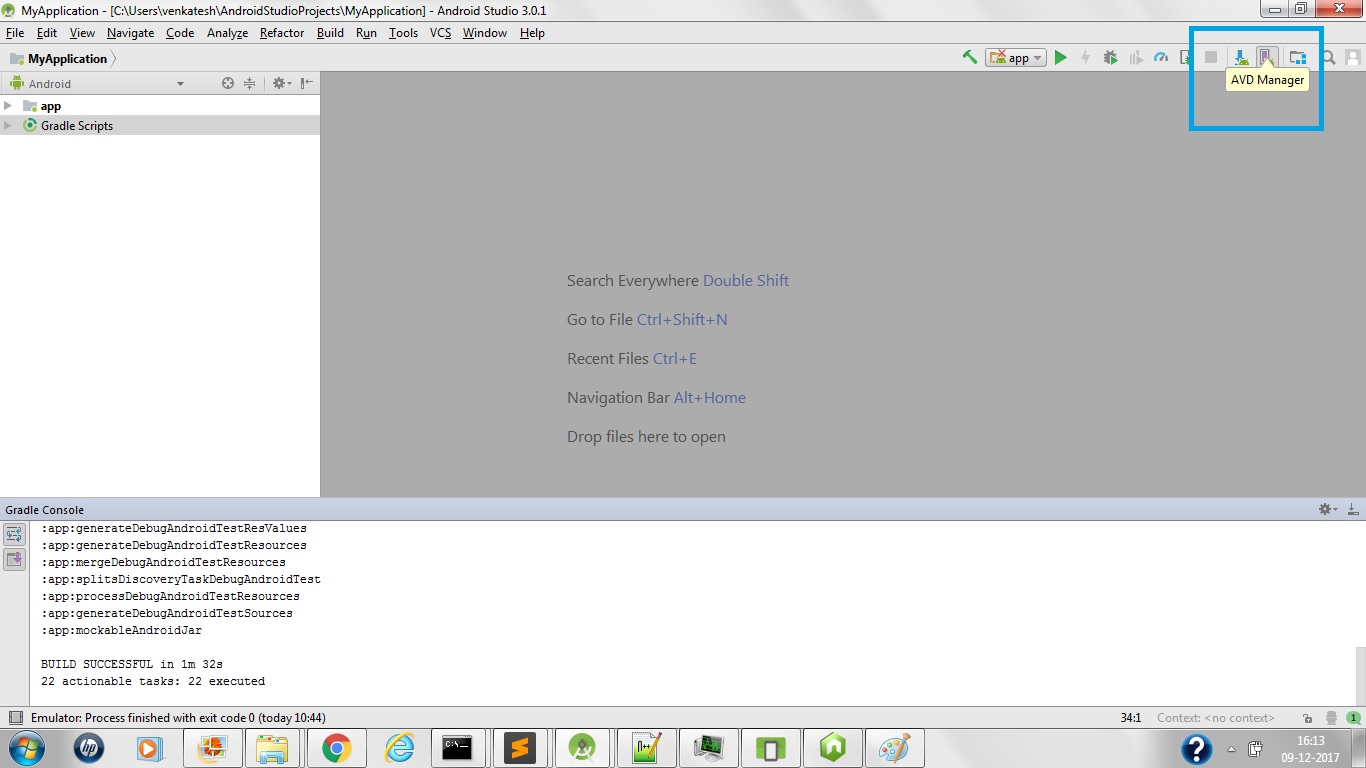Click the green Run app button

1060,58
